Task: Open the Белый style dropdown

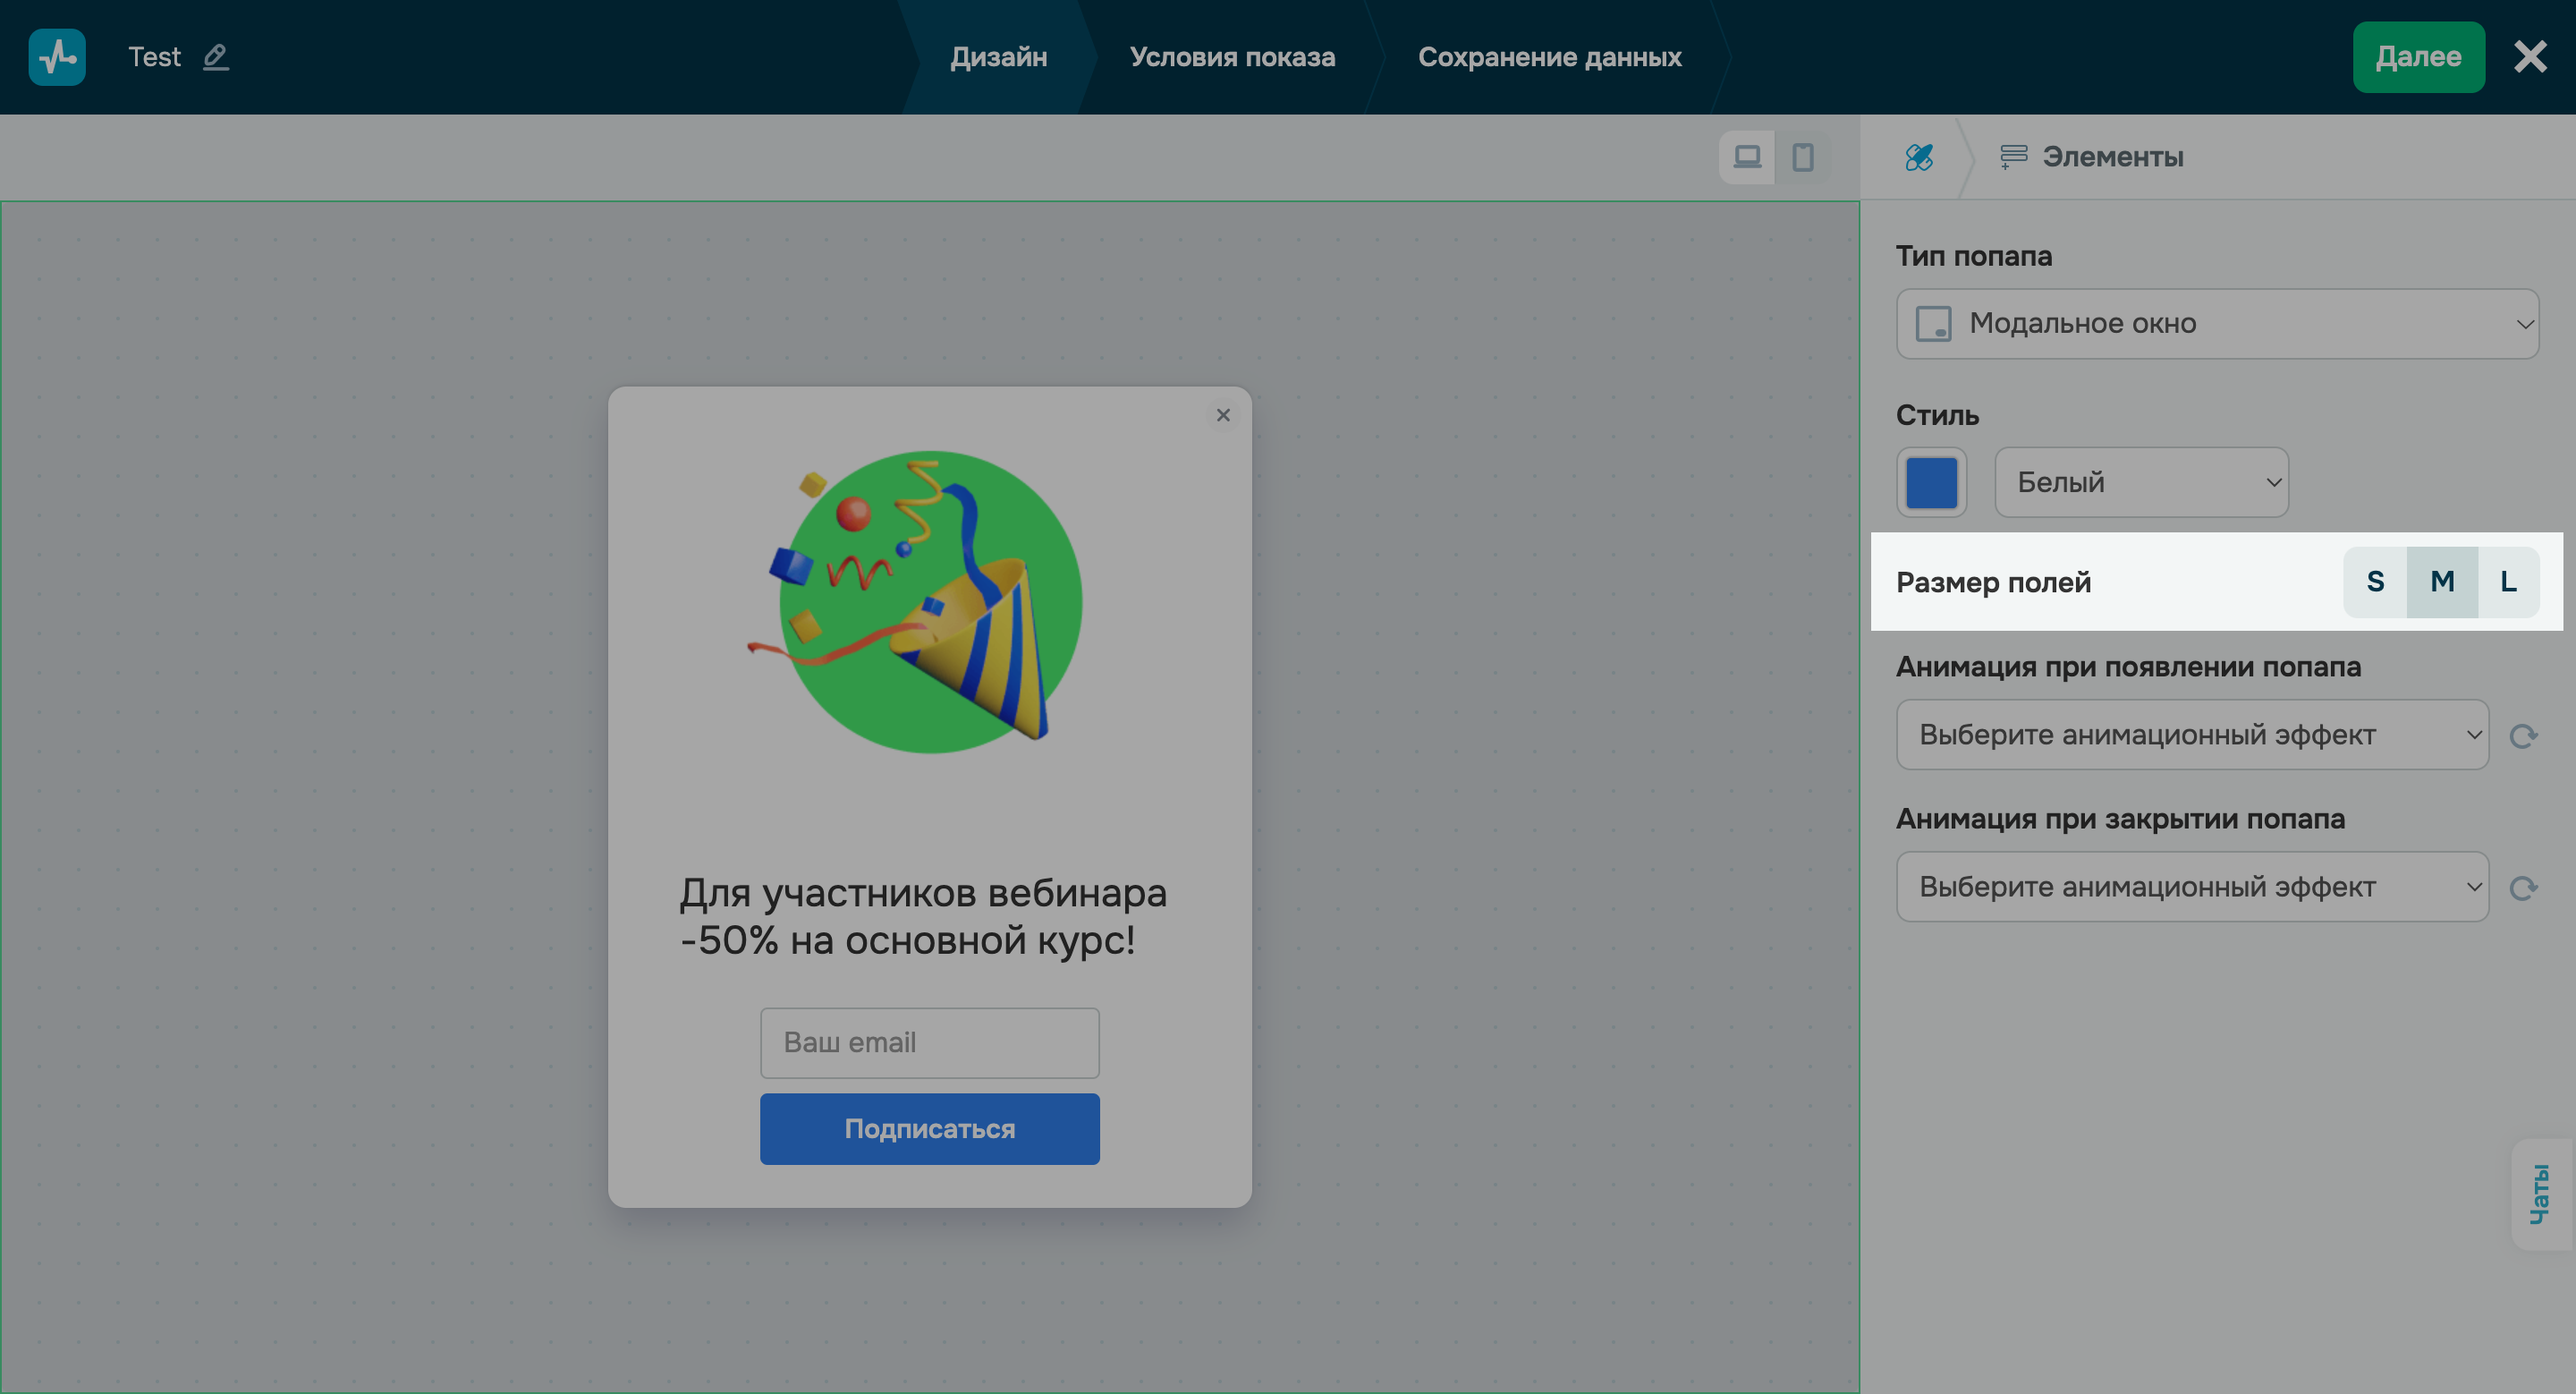Action: point(2141,482)
